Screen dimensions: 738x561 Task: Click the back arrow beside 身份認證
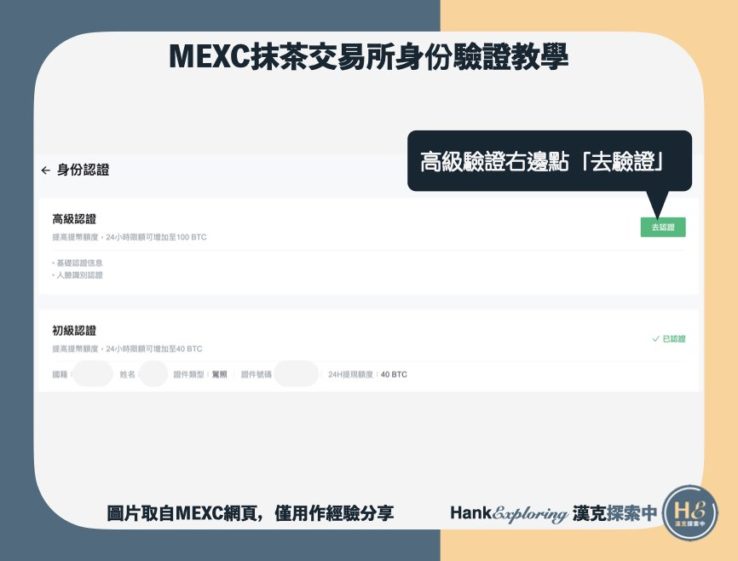coord(46,170)
